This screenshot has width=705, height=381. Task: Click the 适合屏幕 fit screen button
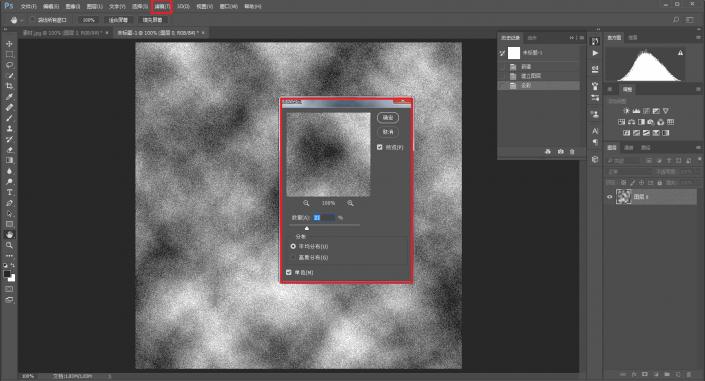(118, 20)
